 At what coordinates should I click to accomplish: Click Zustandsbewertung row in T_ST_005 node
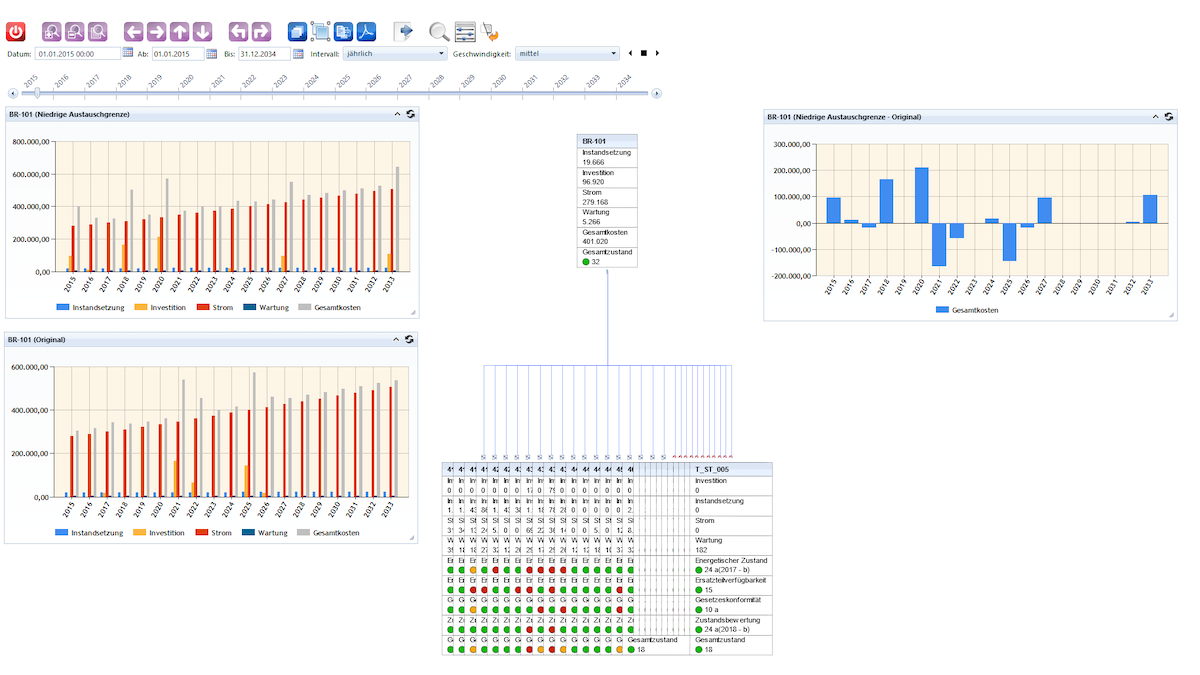point(731,625)
